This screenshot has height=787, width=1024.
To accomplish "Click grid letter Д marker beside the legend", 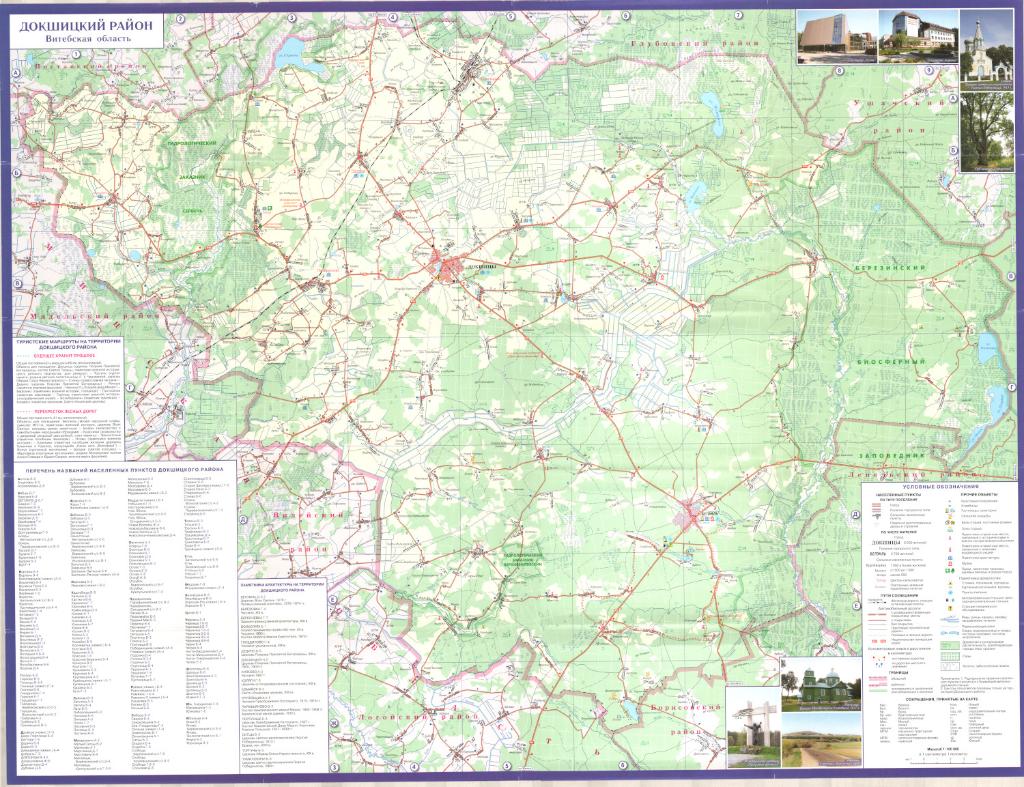I will 856,514.
